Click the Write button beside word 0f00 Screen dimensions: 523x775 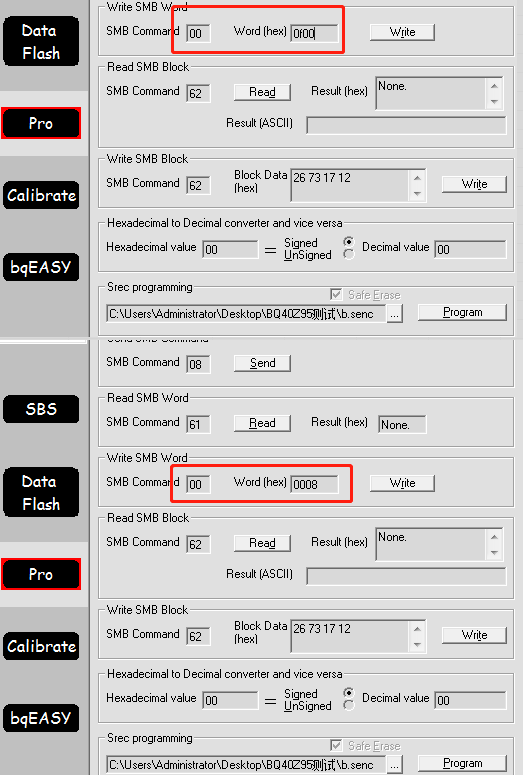point(402,32)
